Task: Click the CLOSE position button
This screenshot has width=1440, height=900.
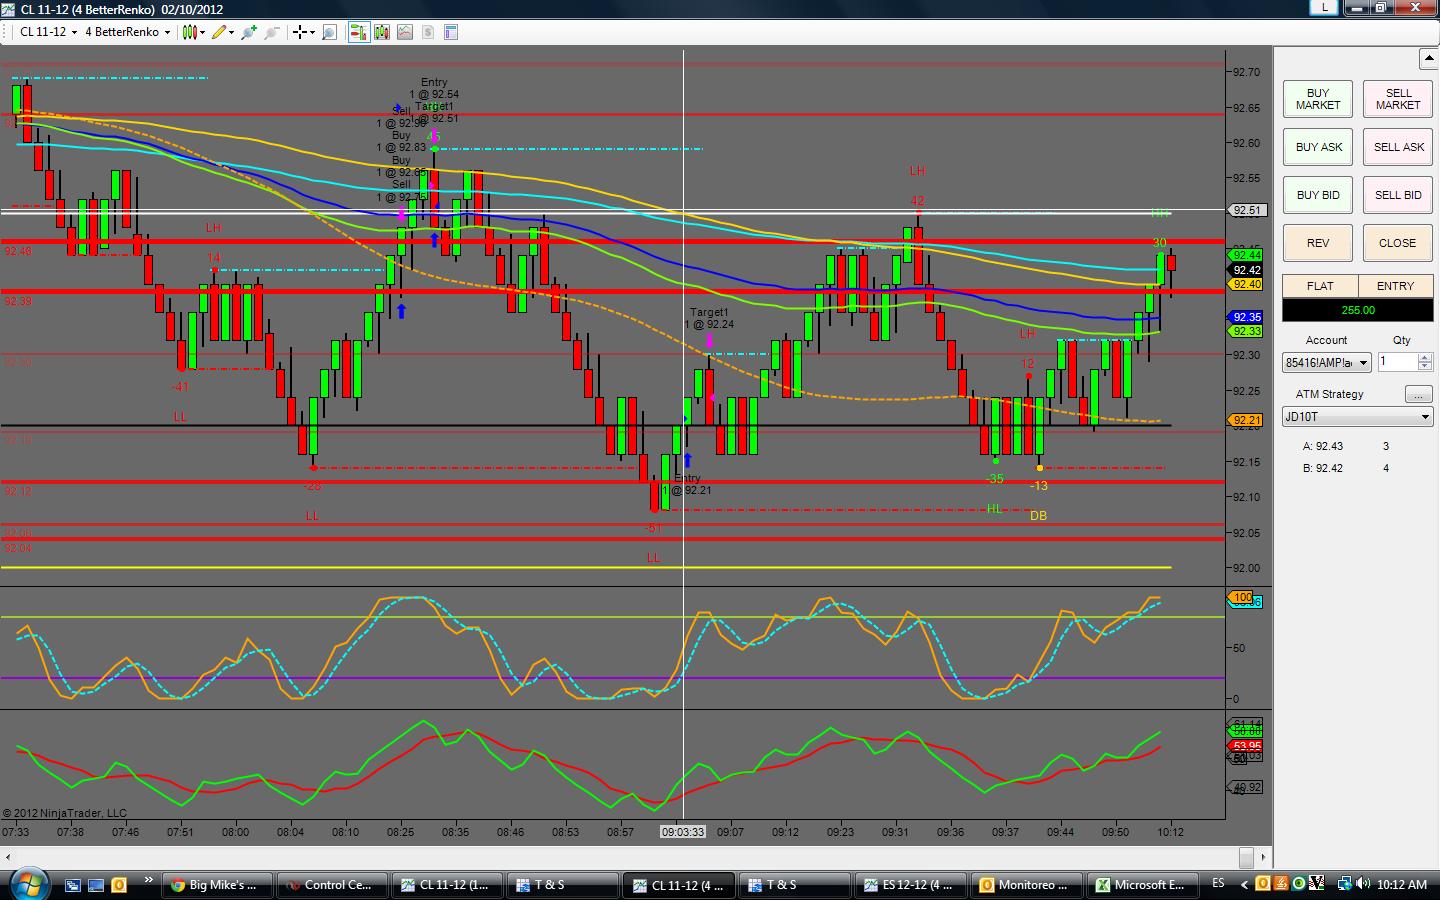Action: pyautogui.click(x=1398, y=243)
